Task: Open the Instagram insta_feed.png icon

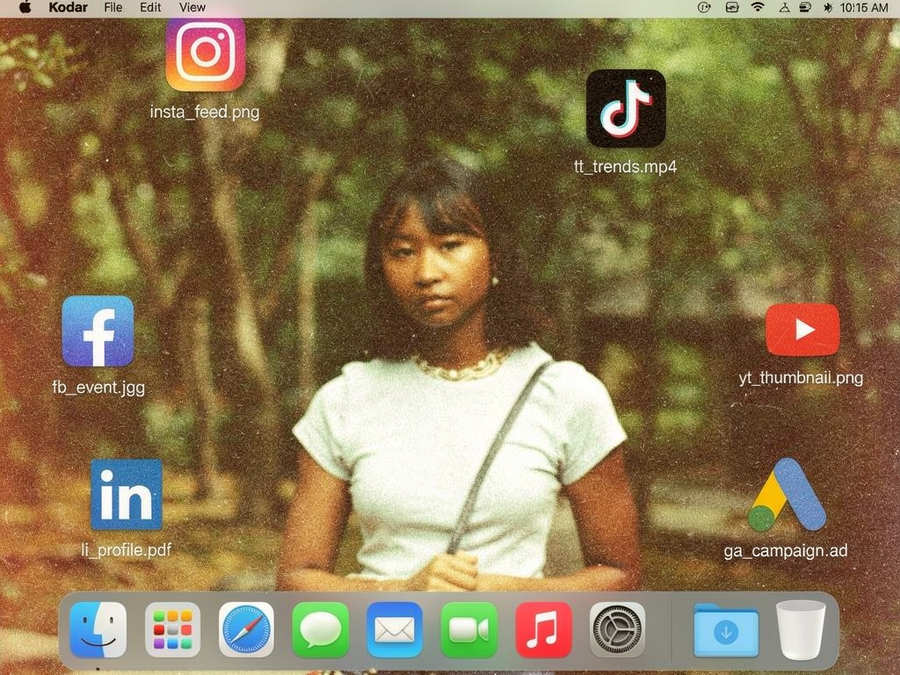Action: point(205,54)
